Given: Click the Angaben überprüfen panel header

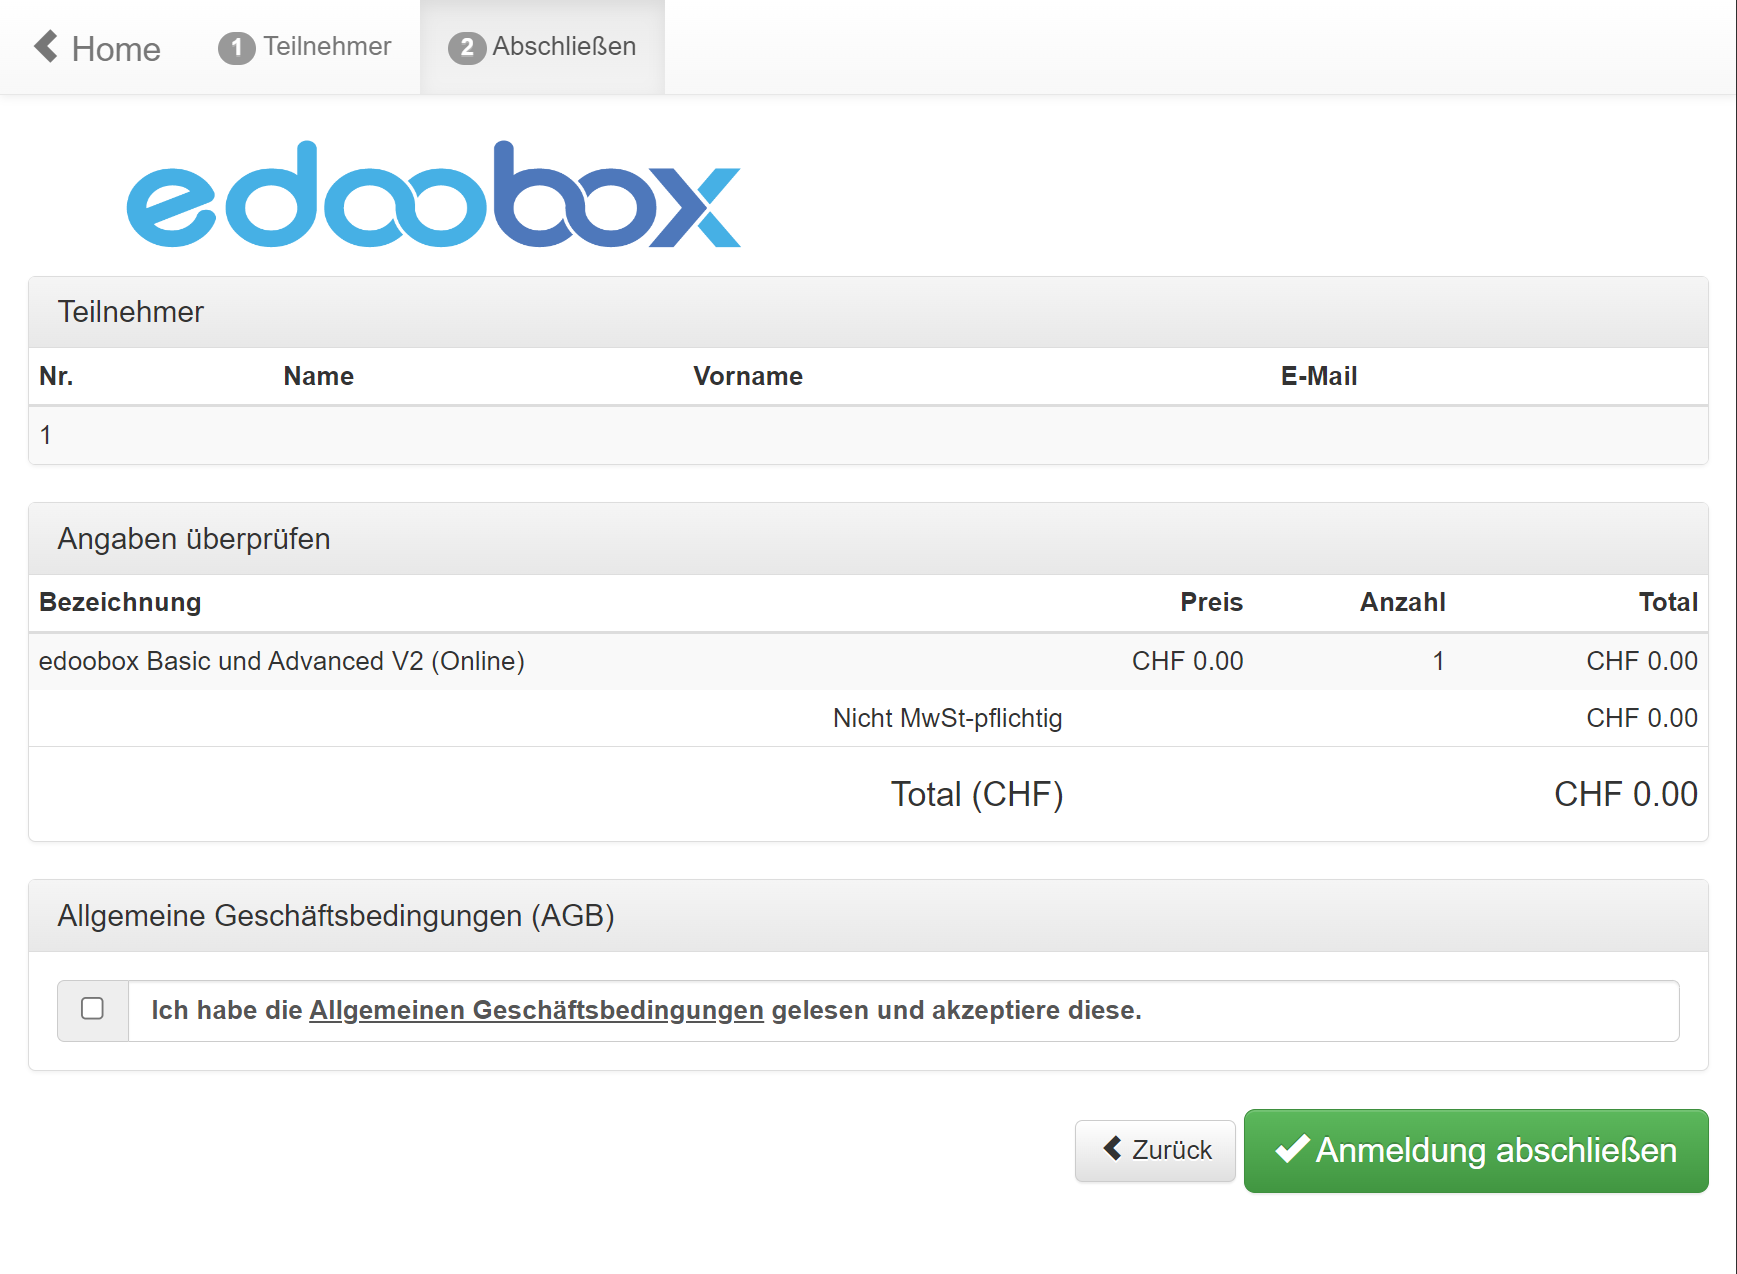Looking at the screenshot, I should pyautogui.click(x=194, y=539).
